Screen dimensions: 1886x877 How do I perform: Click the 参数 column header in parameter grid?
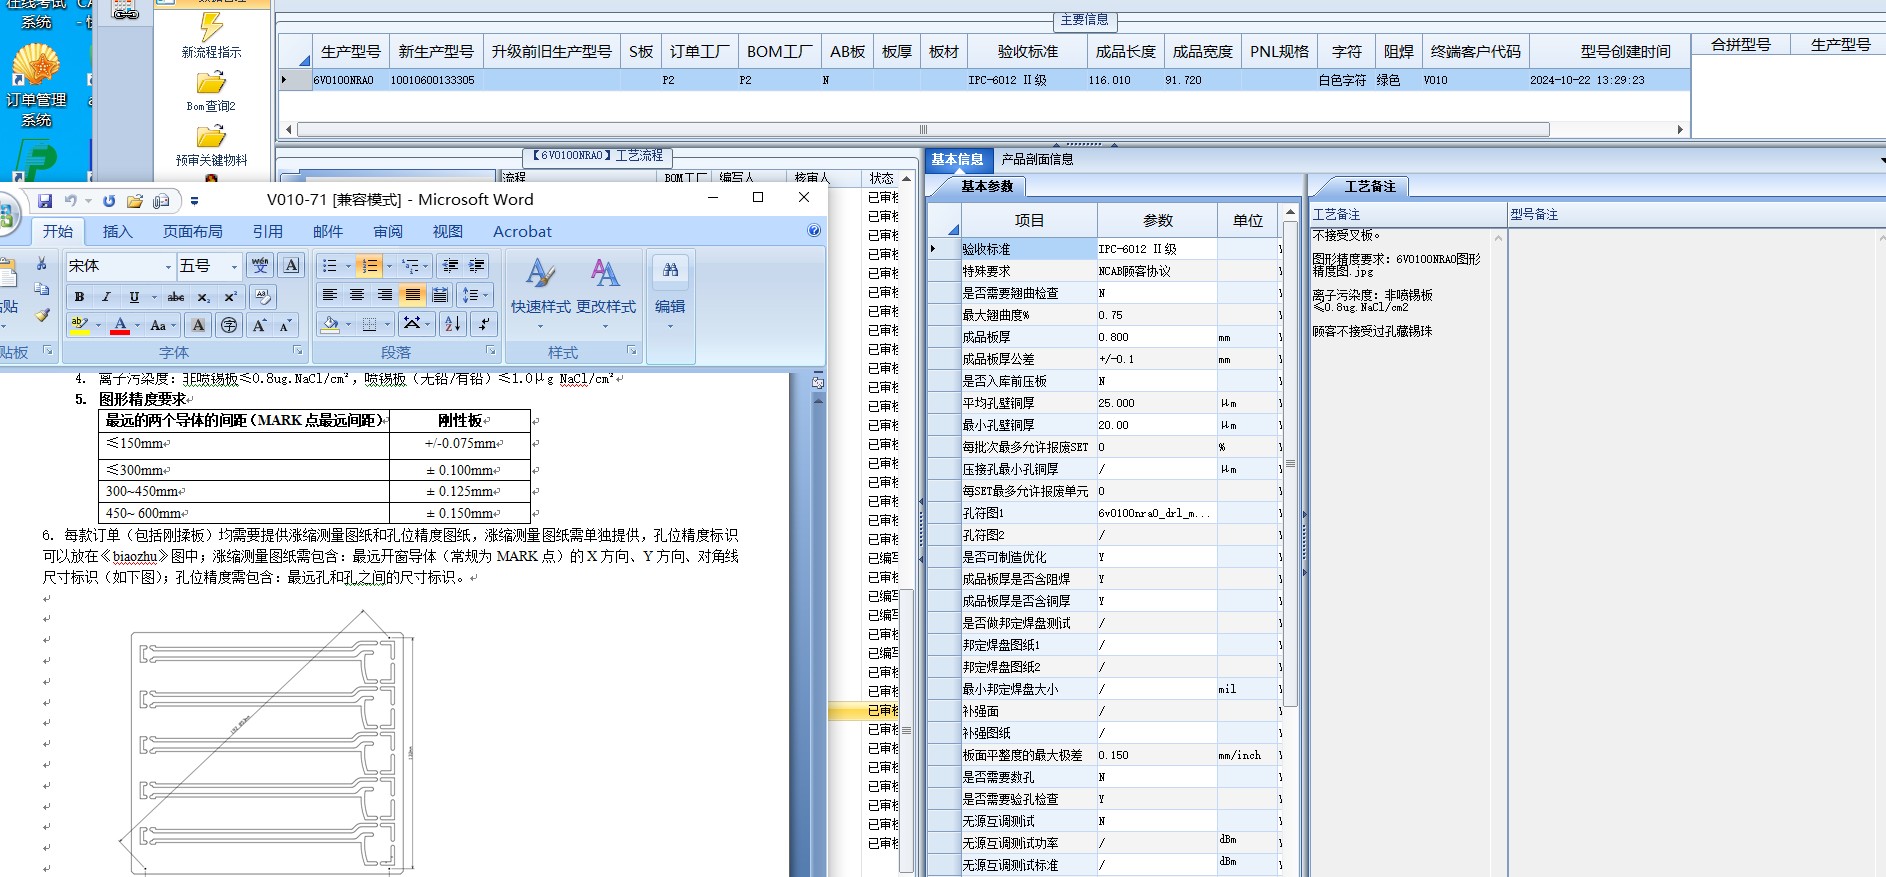tap(1158, 220)
